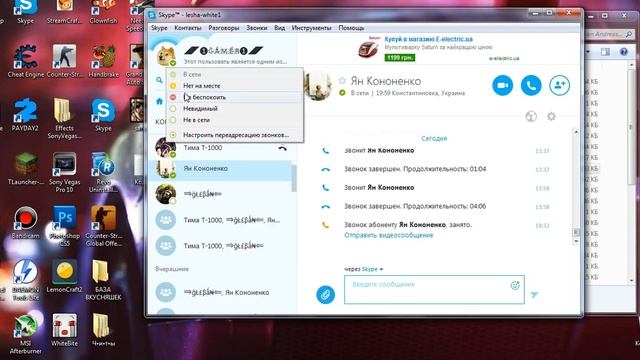Open conversation settings gear icon

pos(551,116)
